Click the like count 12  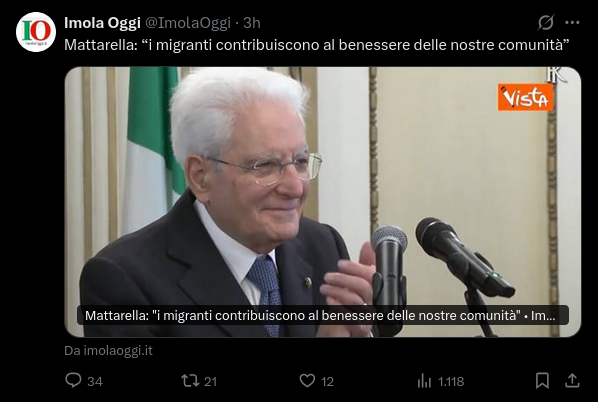click(327, 381)
